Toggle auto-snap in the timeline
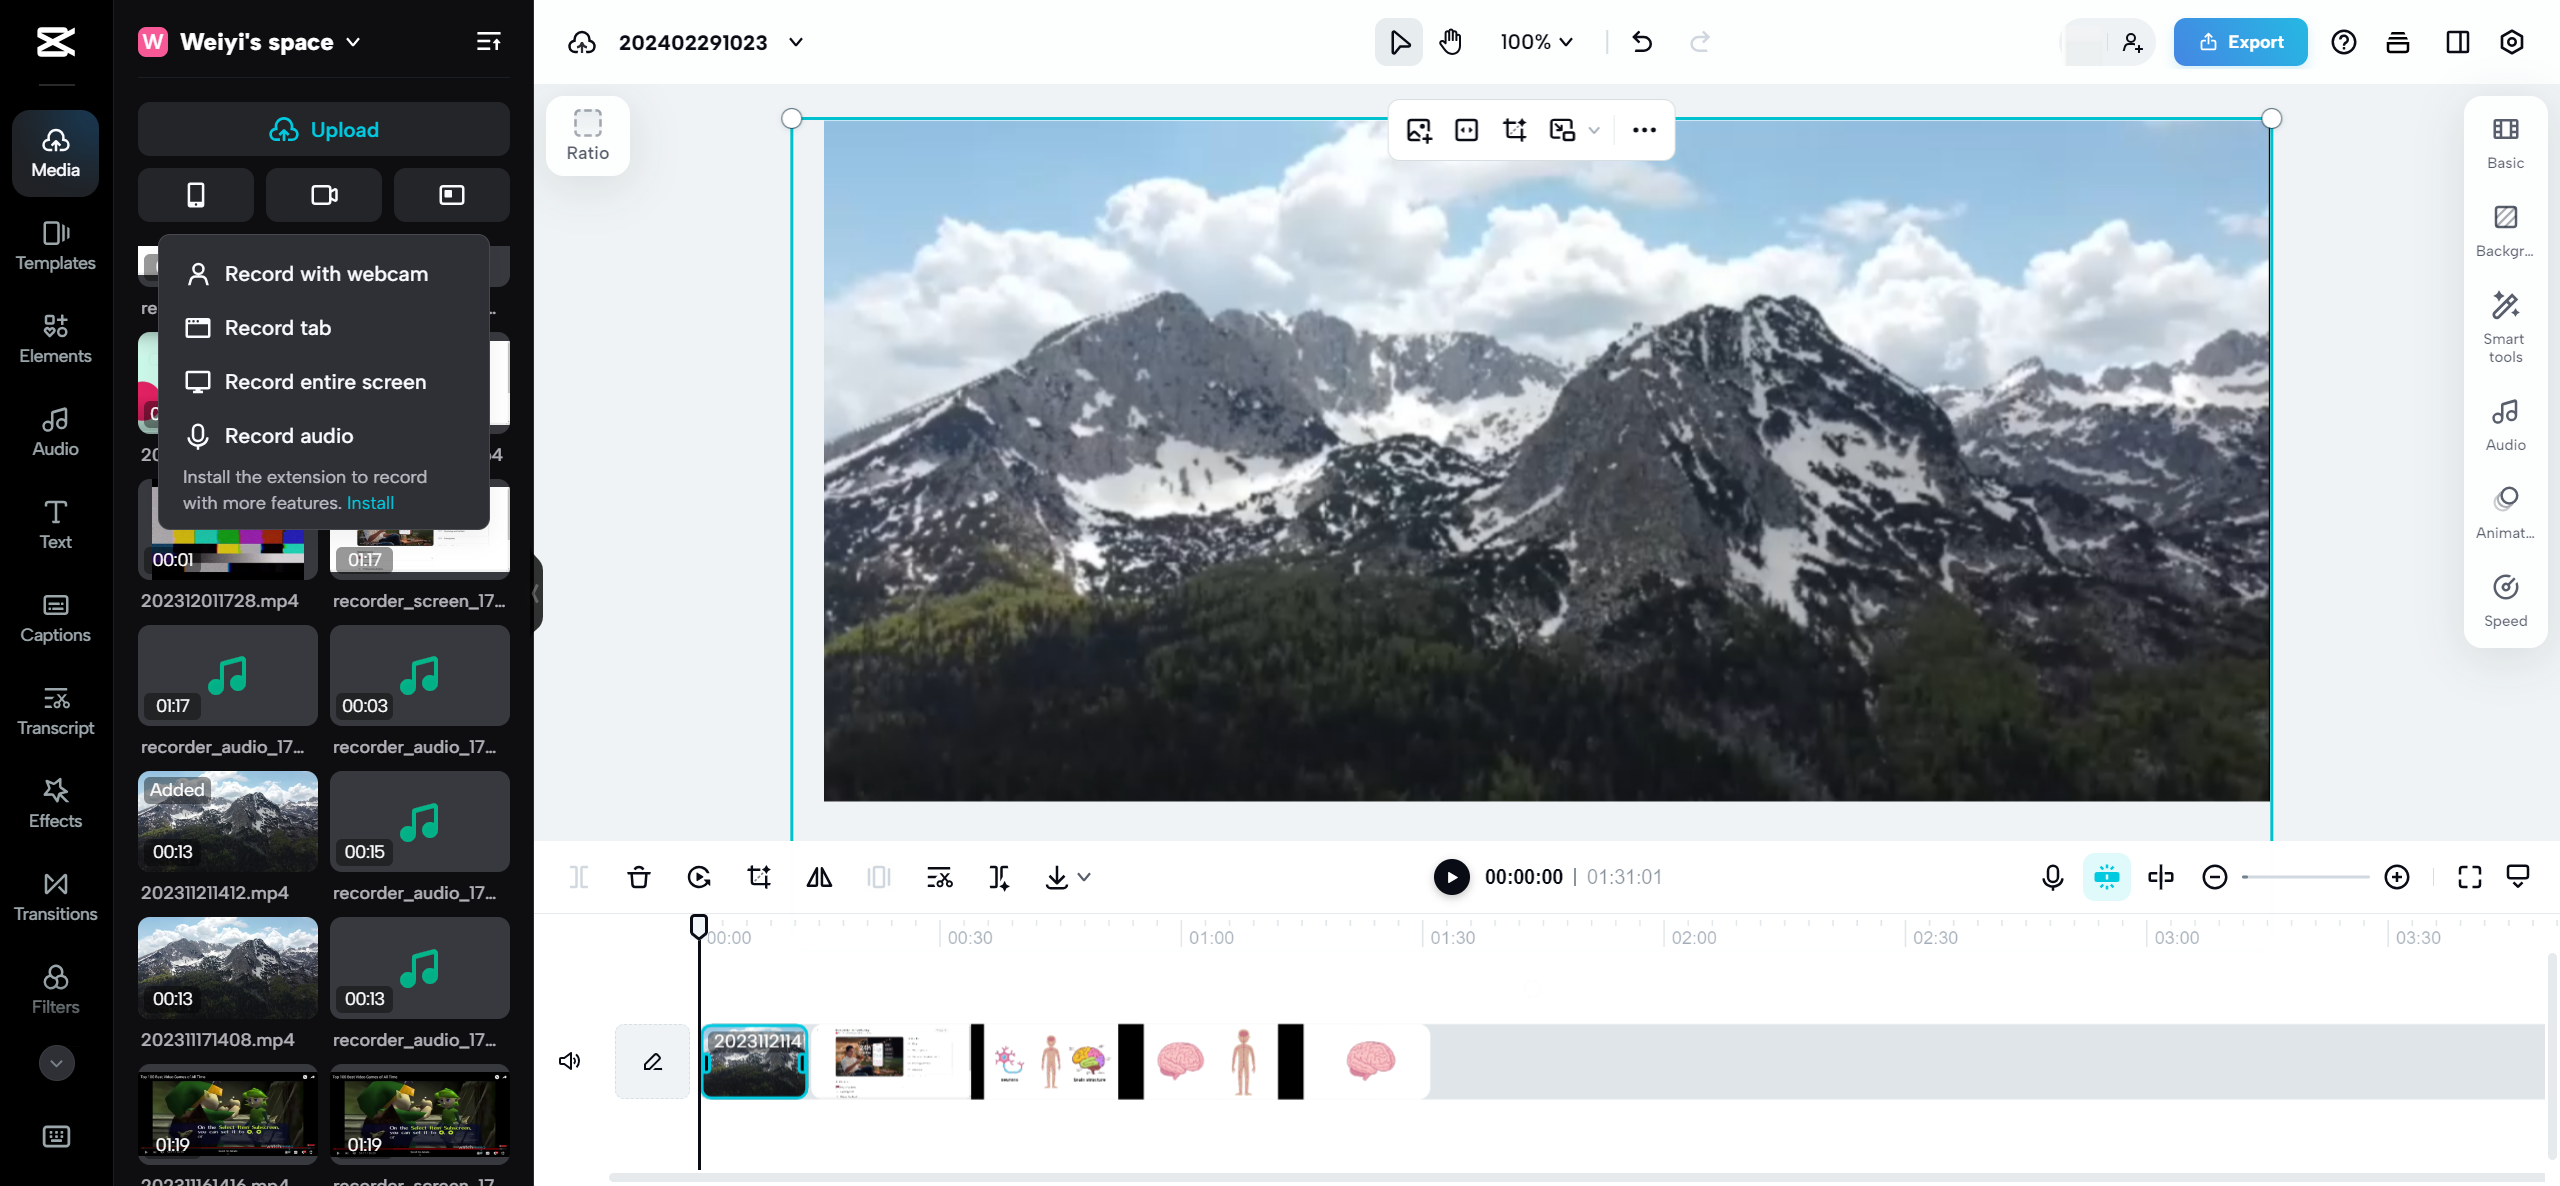The width and height of the screenshot is (2560, 1186). coord(2107,876)
